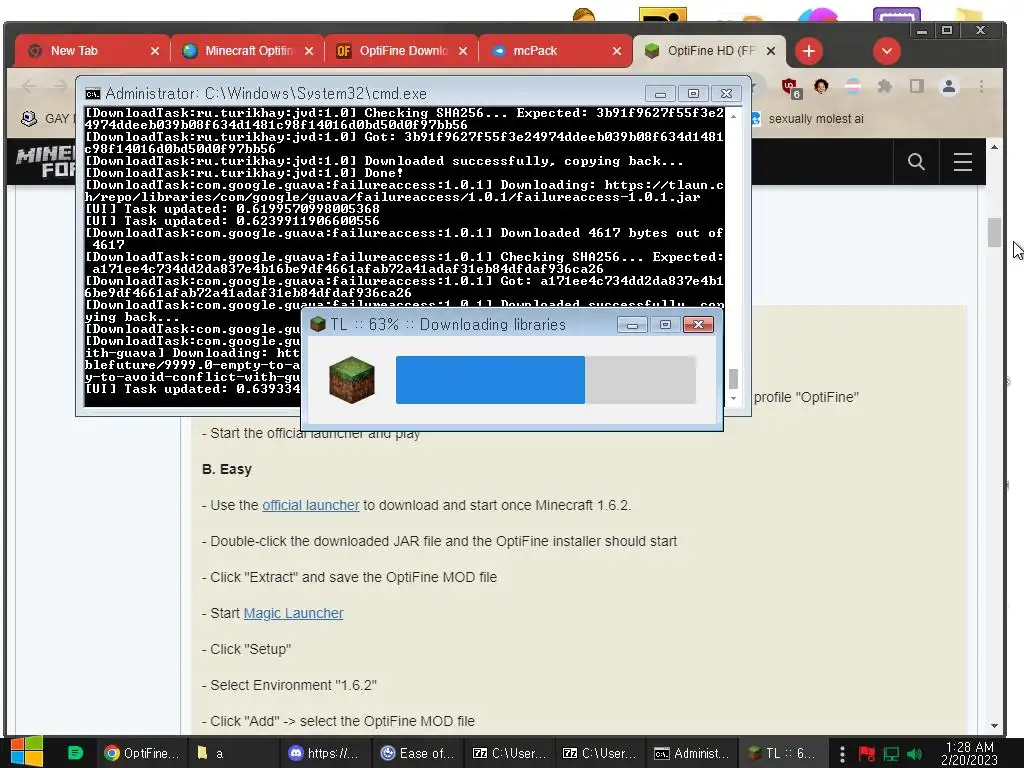Click the cmd window scrollbar down arrow
This screenshot has height=768, width=1024.
733,398
